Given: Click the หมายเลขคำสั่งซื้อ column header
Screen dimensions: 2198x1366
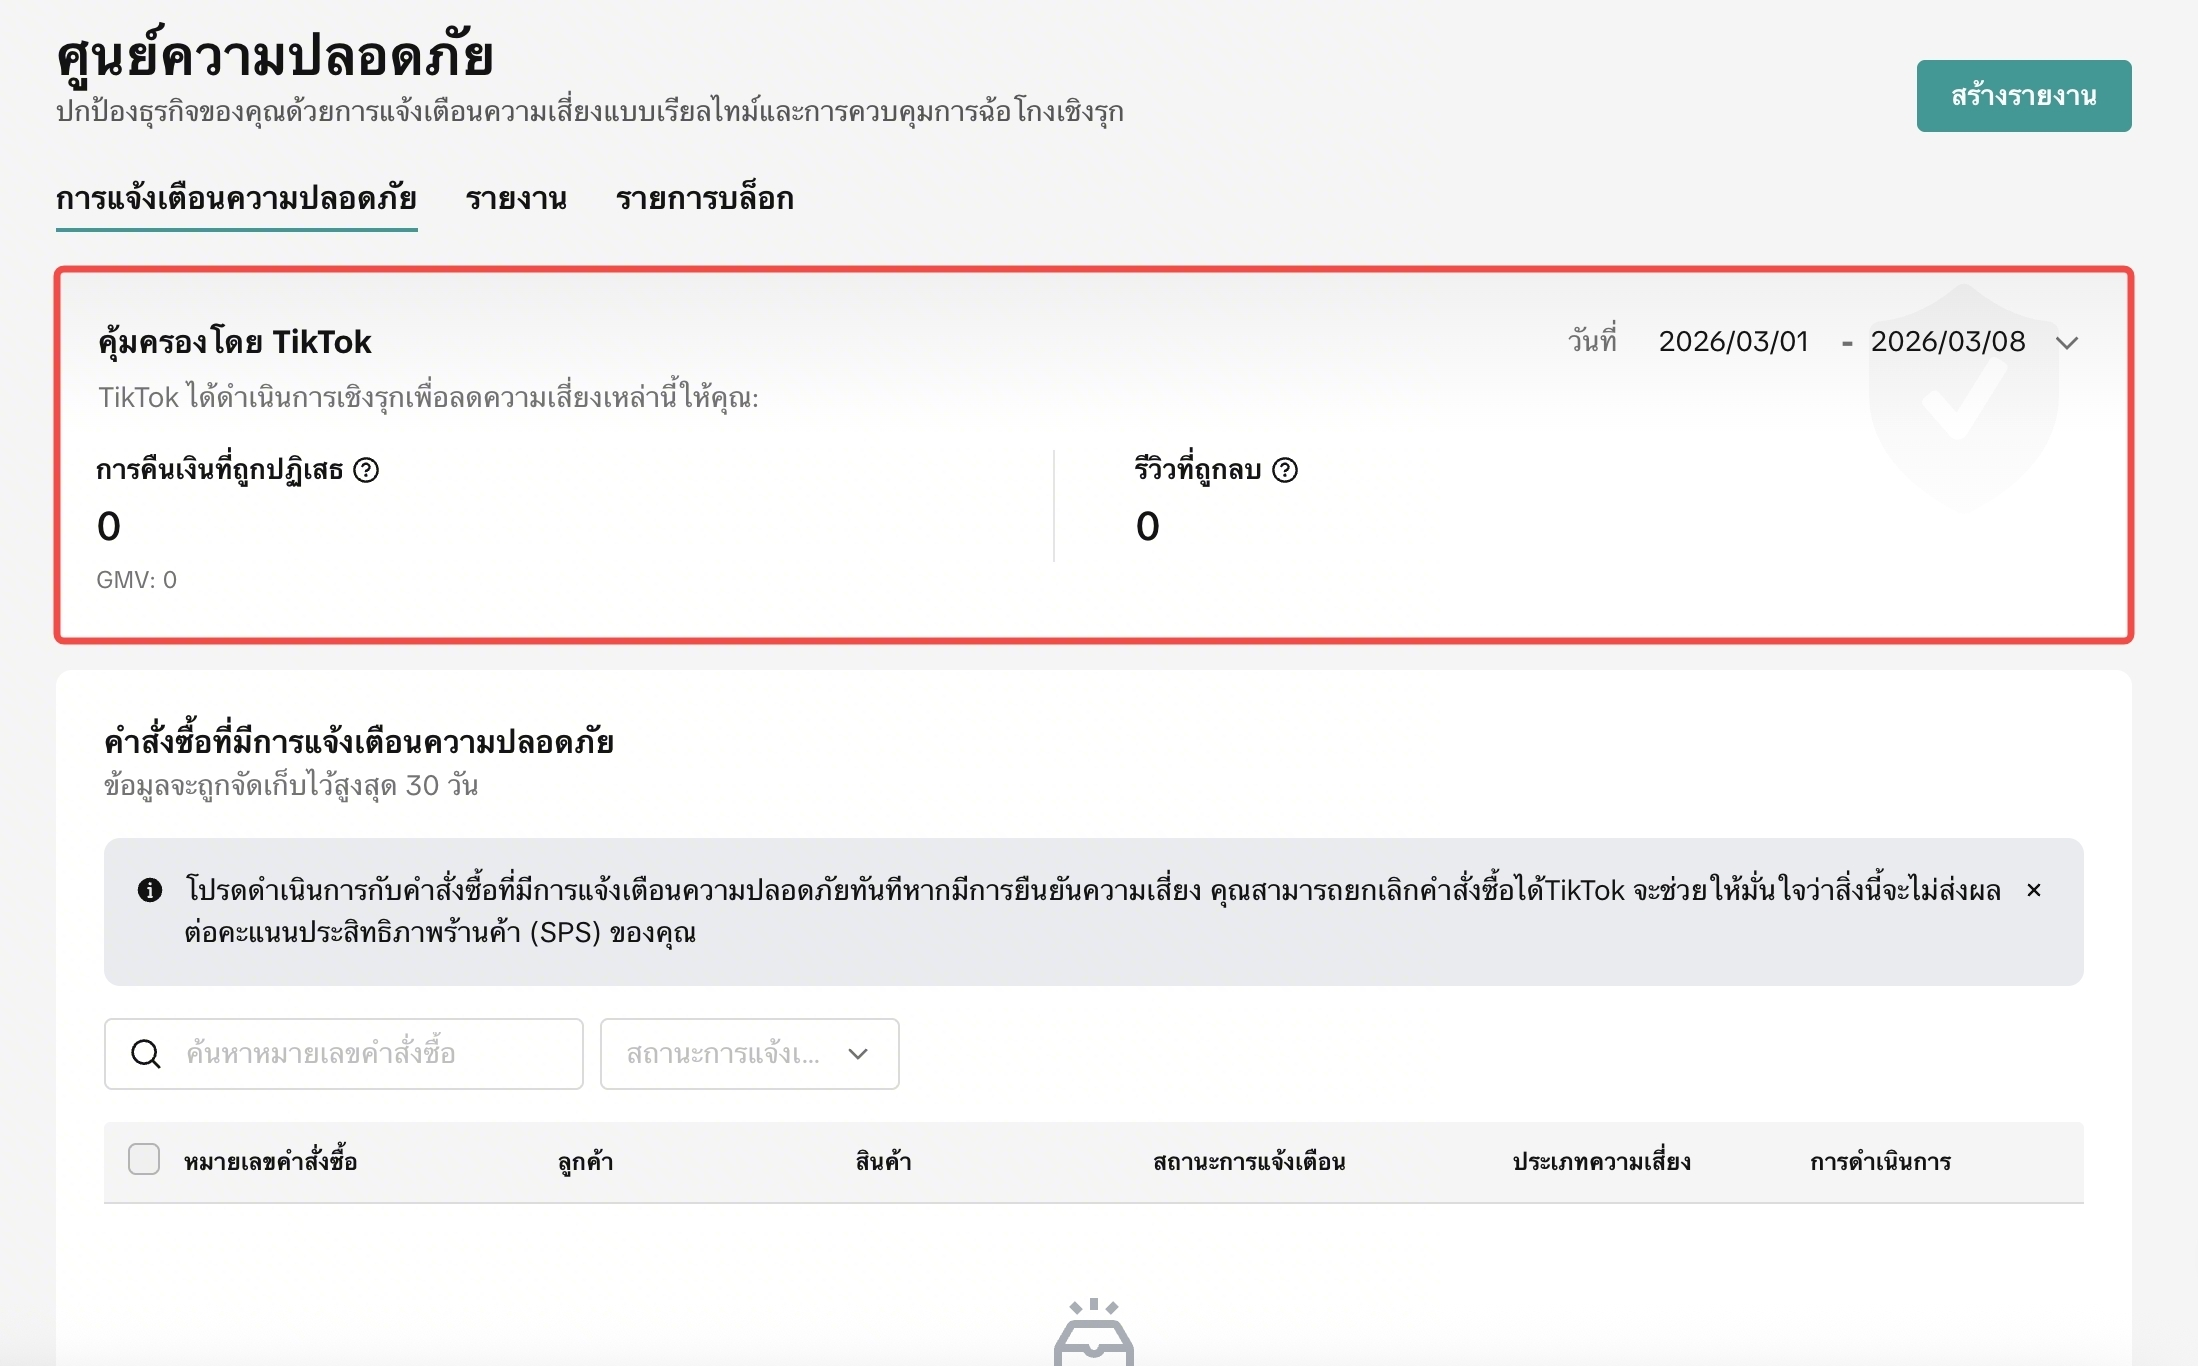Looking at the screenshot, I should pyautogui.click(x=270, y=1162).
